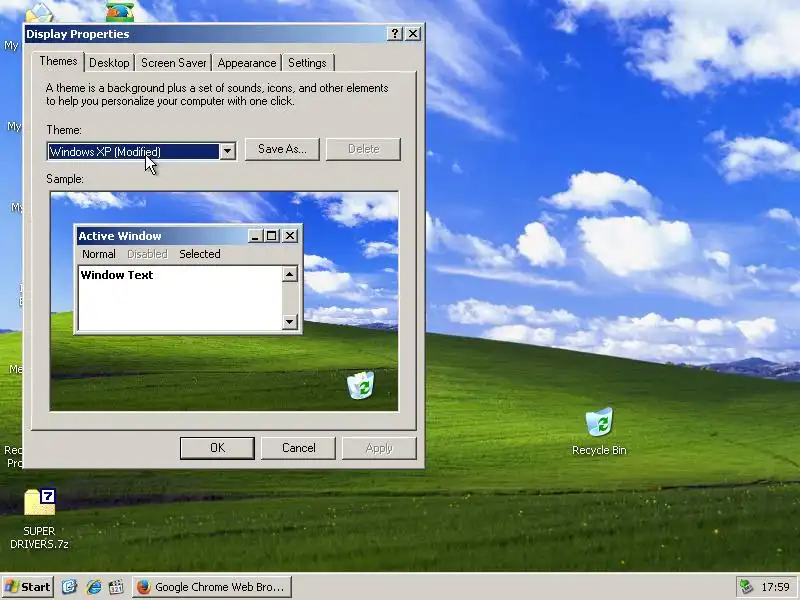
Task: Click the Save As... button
Action: pyautogui.click(x=282, y=149)
